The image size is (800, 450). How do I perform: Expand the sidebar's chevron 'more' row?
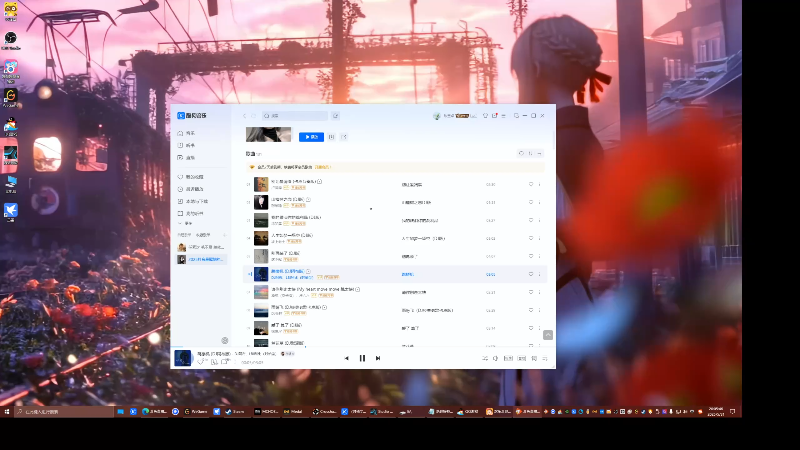[x=185, y=223]
